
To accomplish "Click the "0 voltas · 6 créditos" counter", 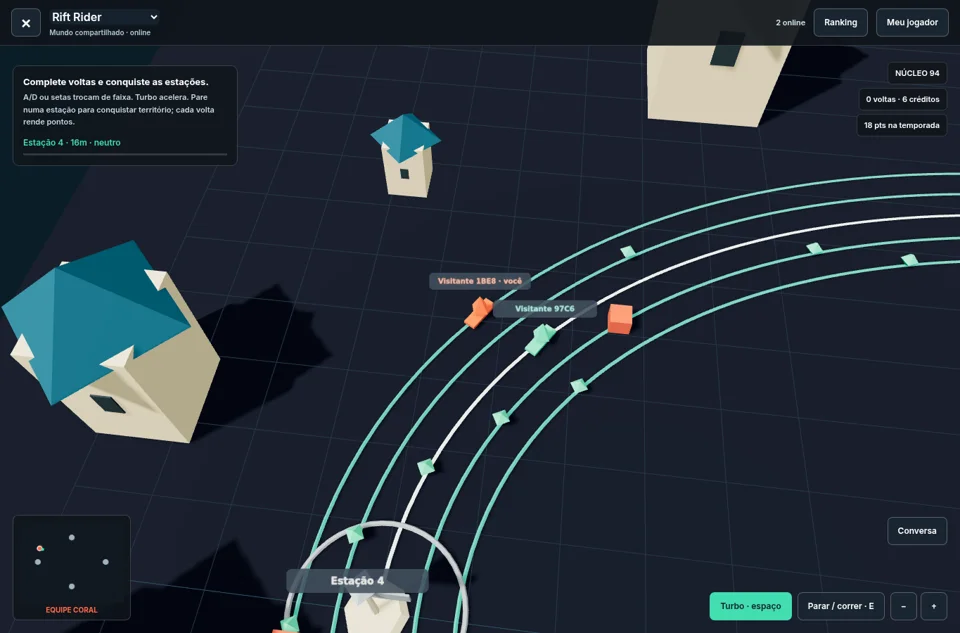I will (x=902, y=99).
